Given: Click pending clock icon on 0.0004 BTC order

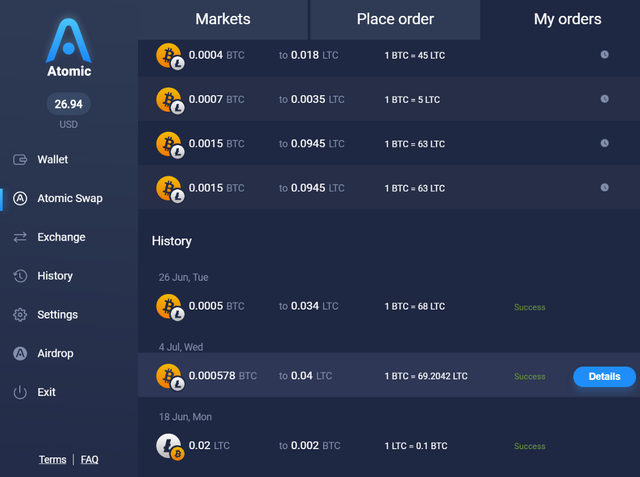Looking at the screenshot, I should coord(604,54).
